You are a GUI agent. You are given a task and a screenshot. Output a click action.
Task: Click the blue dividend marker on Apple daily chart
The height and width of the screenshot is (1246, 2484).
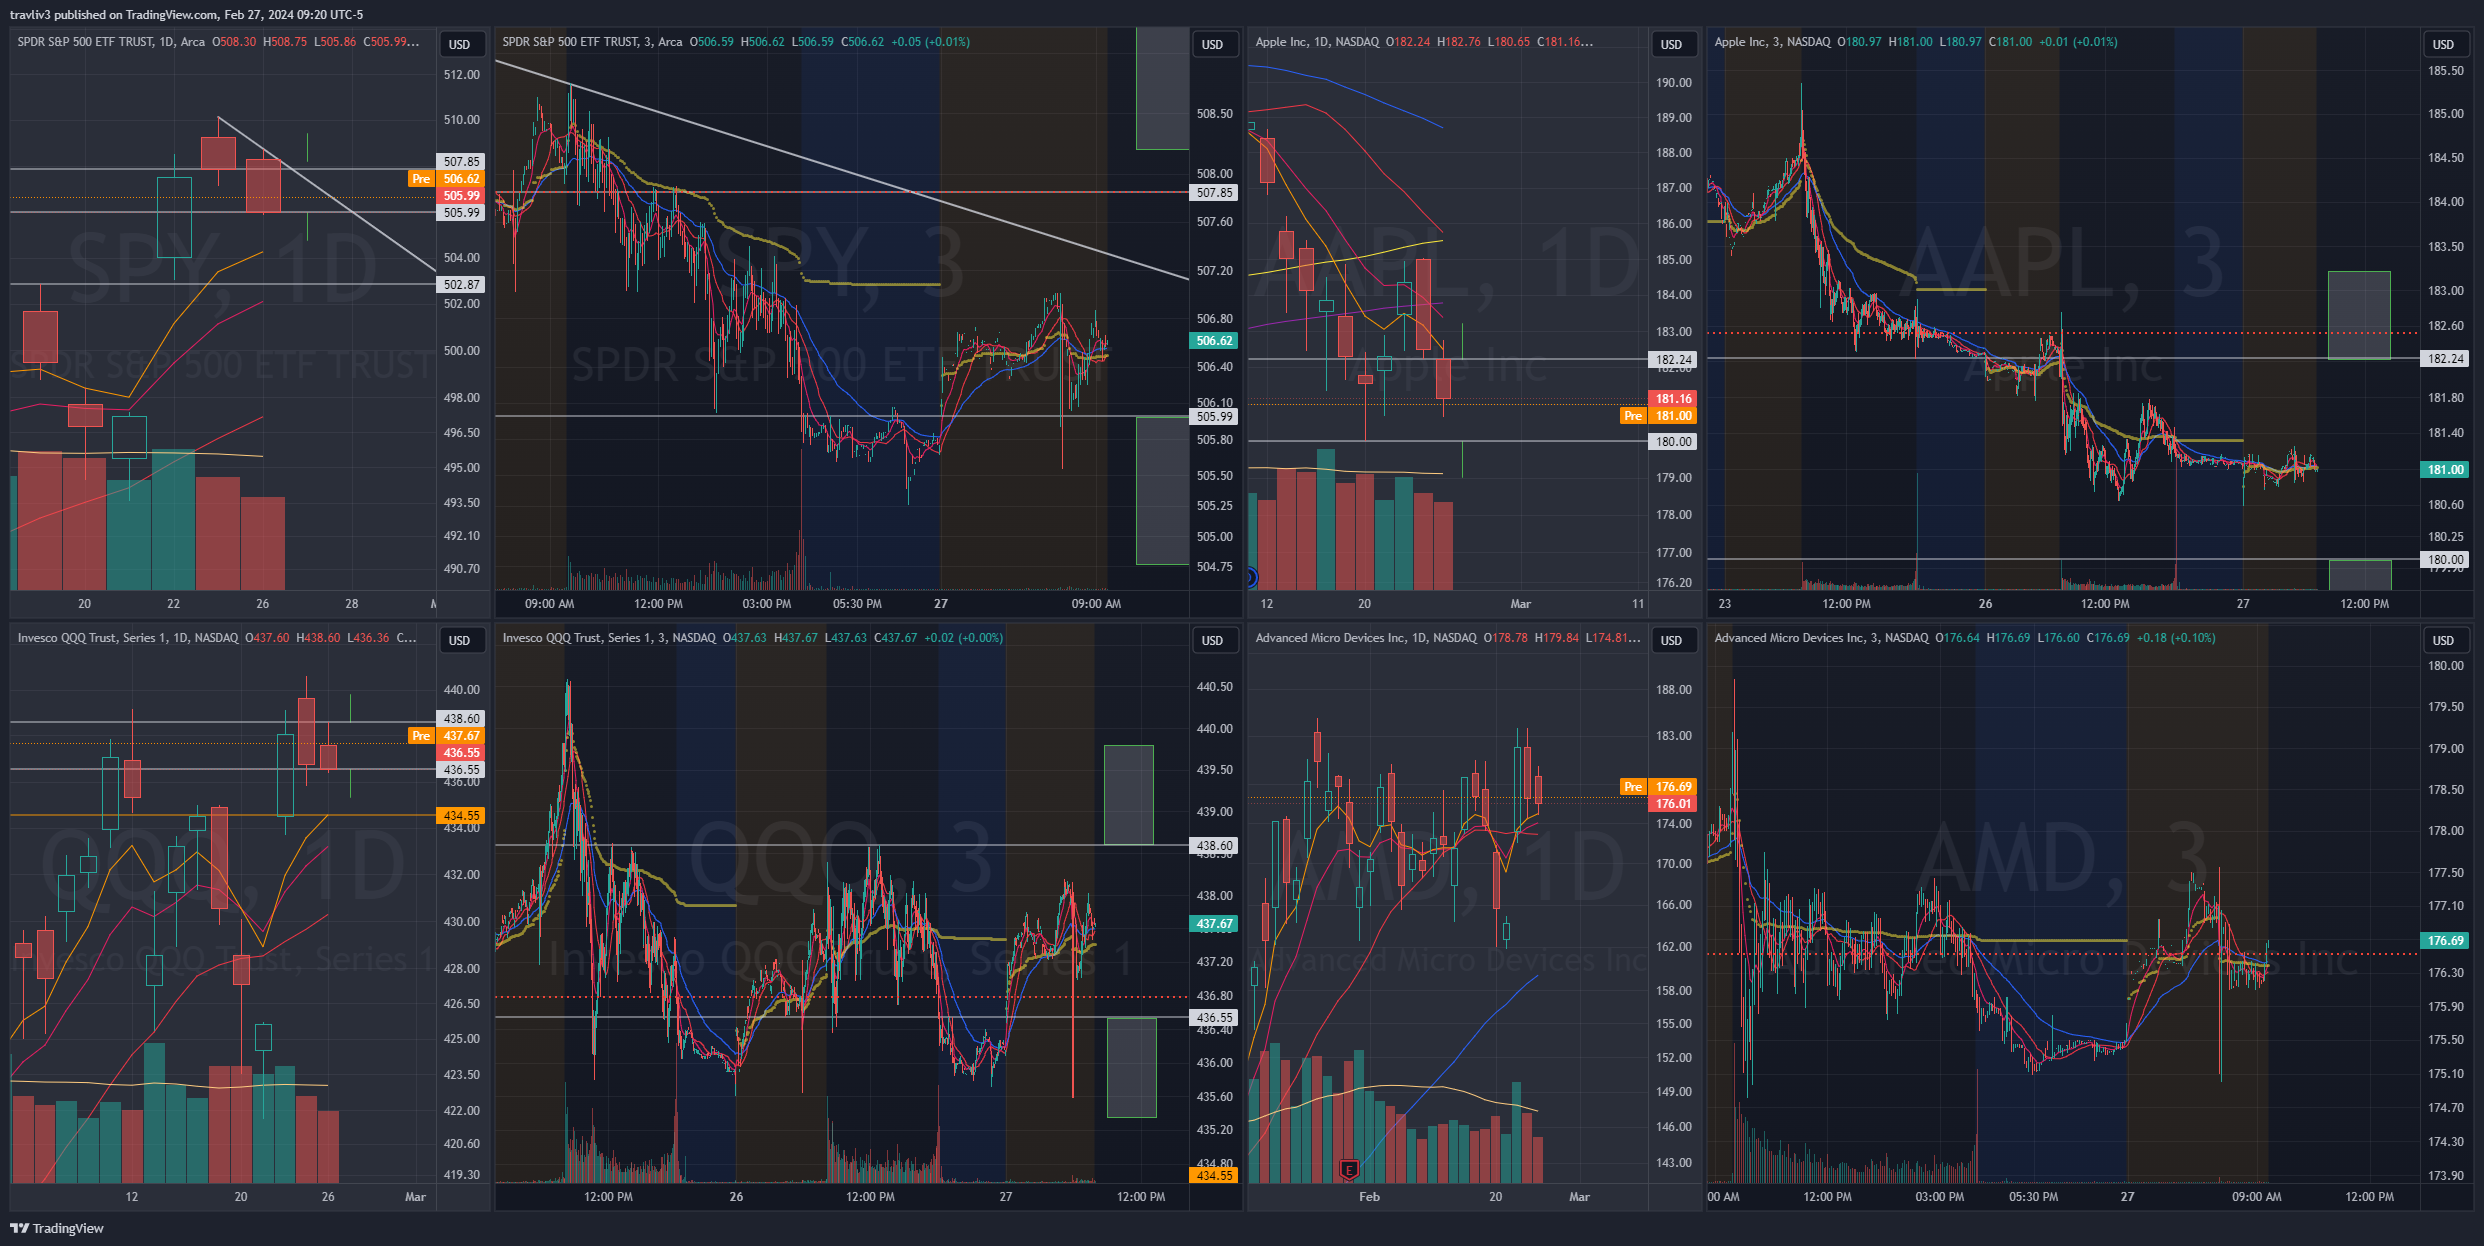pos(1251,577)
